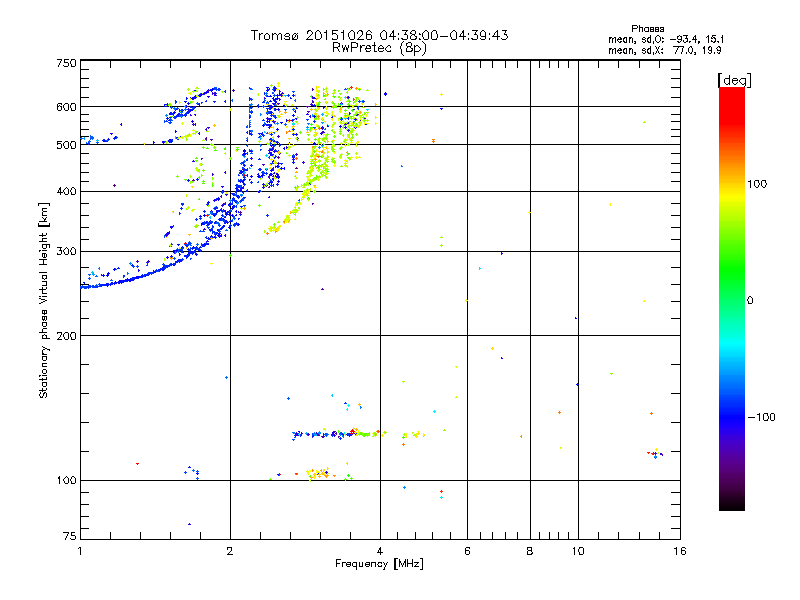Screen dimensions: 800x600
Task: Click the "Phases" heading above the statistics
Action: (x=647, y=29)
